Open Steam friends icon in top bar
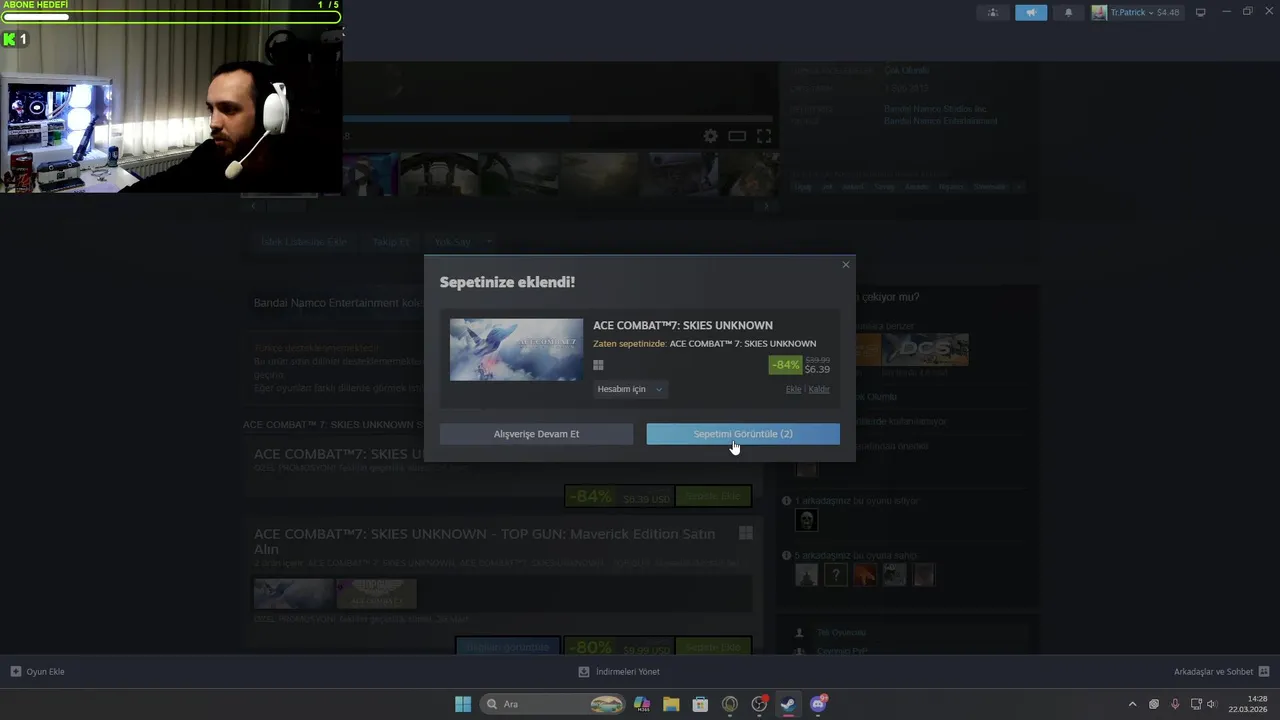The height and width of the screenshot is (720, 1280). (993, 12)
